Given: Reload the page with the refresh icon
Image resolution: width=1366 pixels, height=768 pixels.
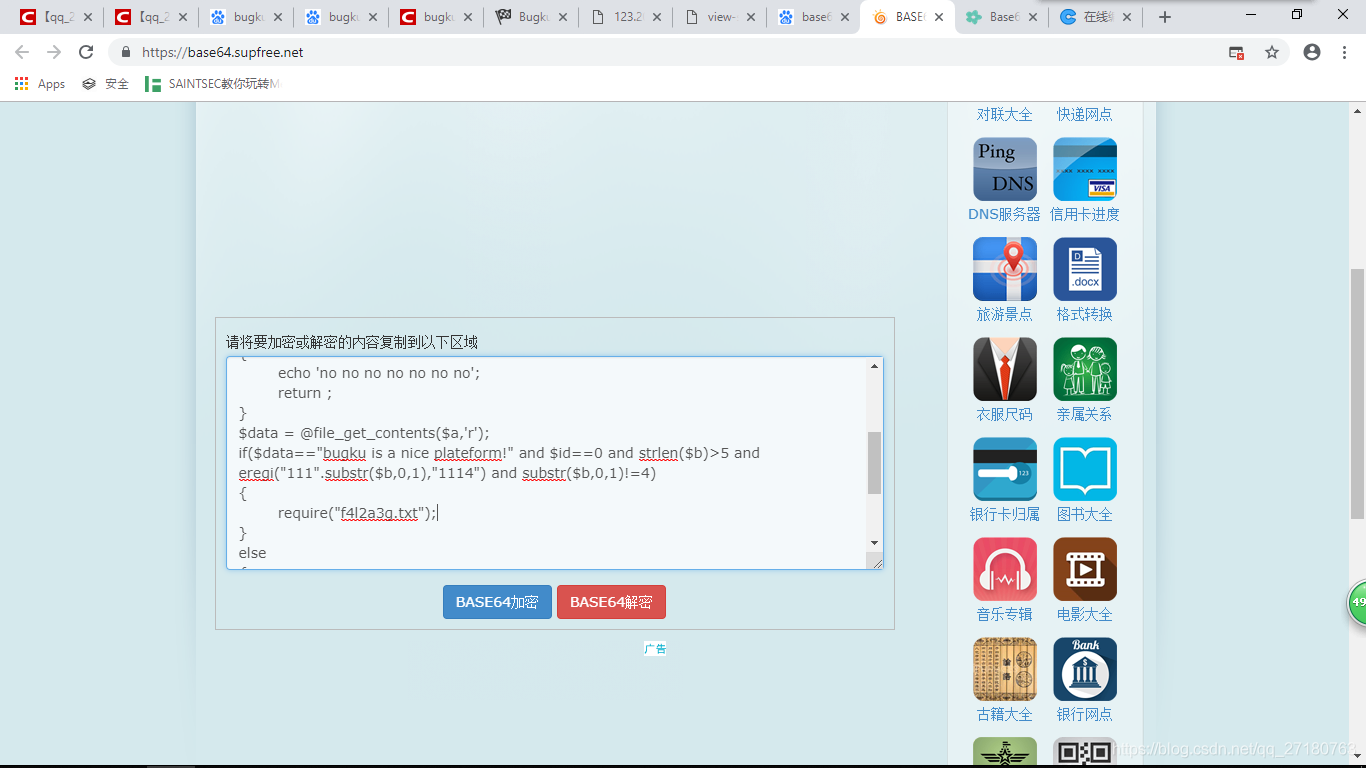Looking at the screenshot, I should click(86, 52).
